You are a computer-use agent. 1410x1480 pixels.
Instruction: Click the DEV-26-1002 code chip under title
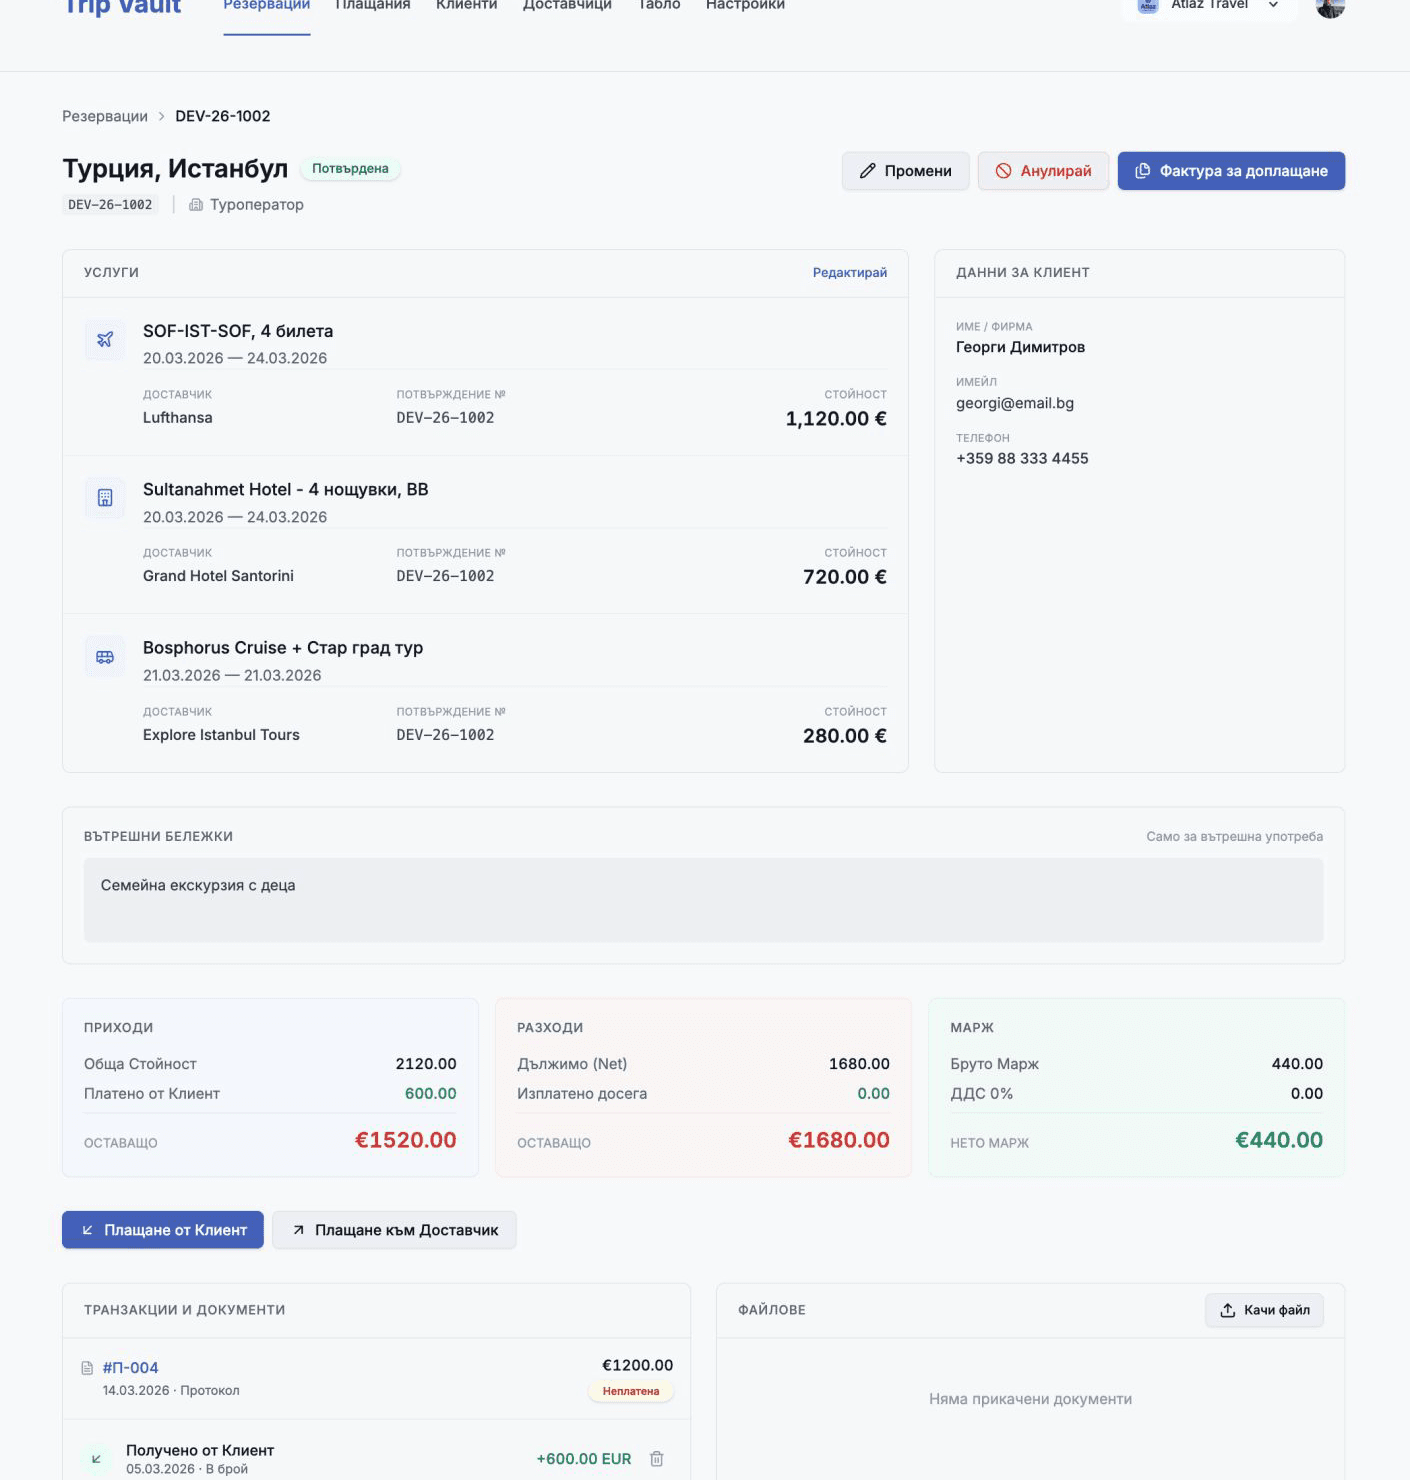pyautogui.click(x=110, y=205)
